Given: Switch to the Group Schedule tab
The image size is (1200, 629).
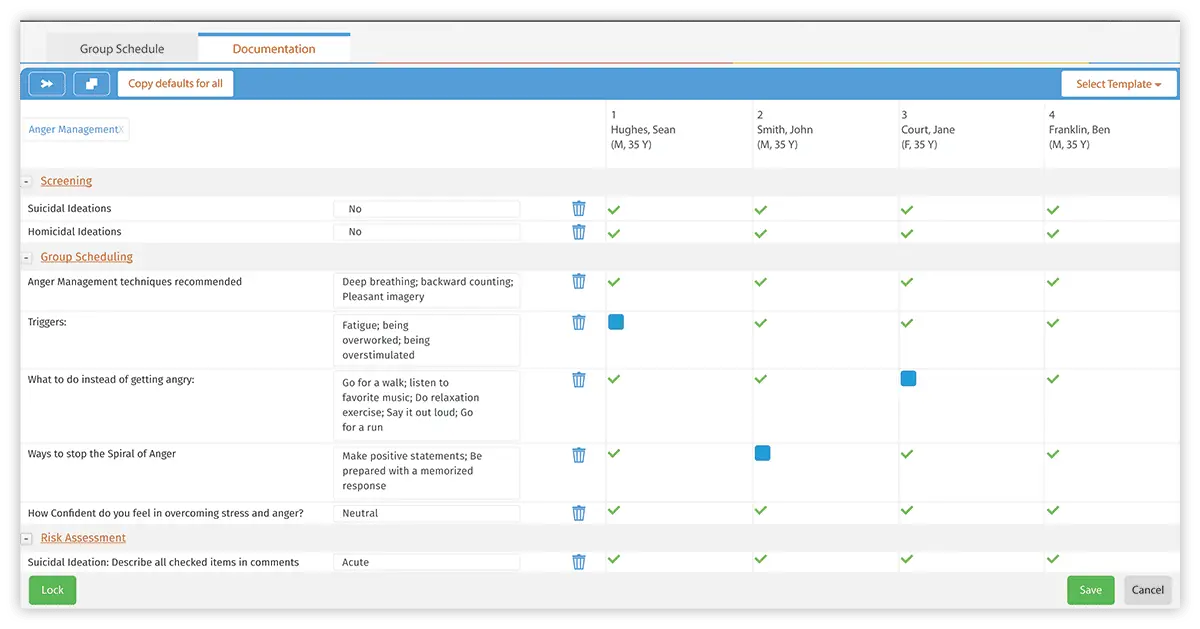Looking at the screenshot, I should 121,48.
